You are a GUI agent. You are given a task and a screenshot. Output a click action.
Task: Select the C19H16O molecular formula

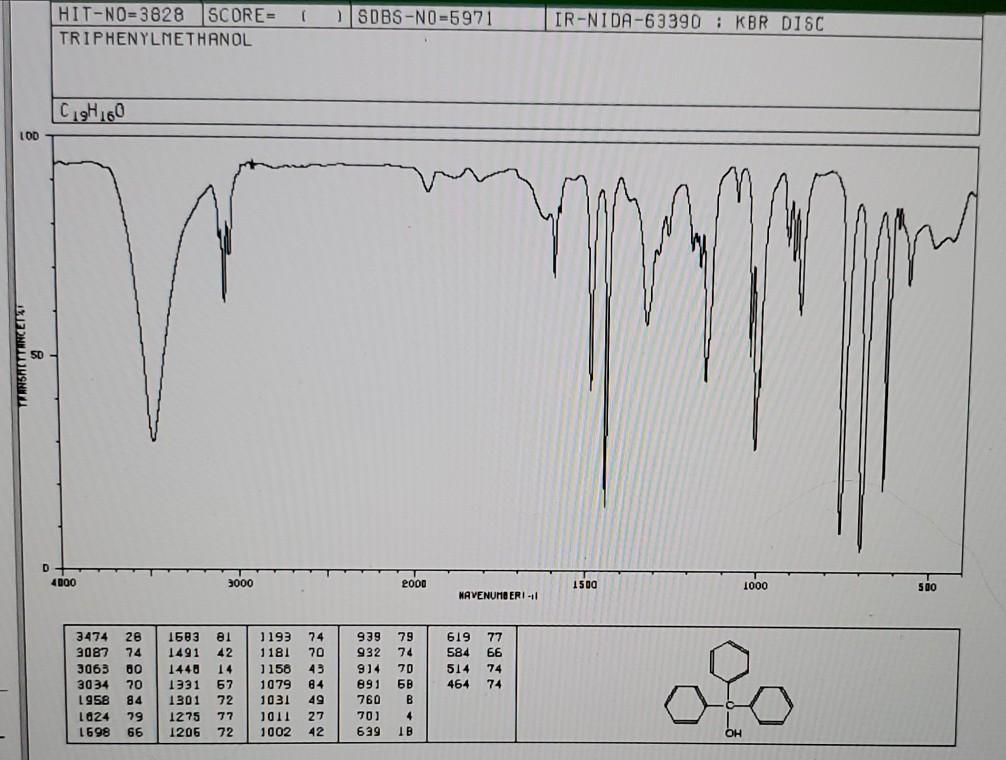click(x=92, y=112)
